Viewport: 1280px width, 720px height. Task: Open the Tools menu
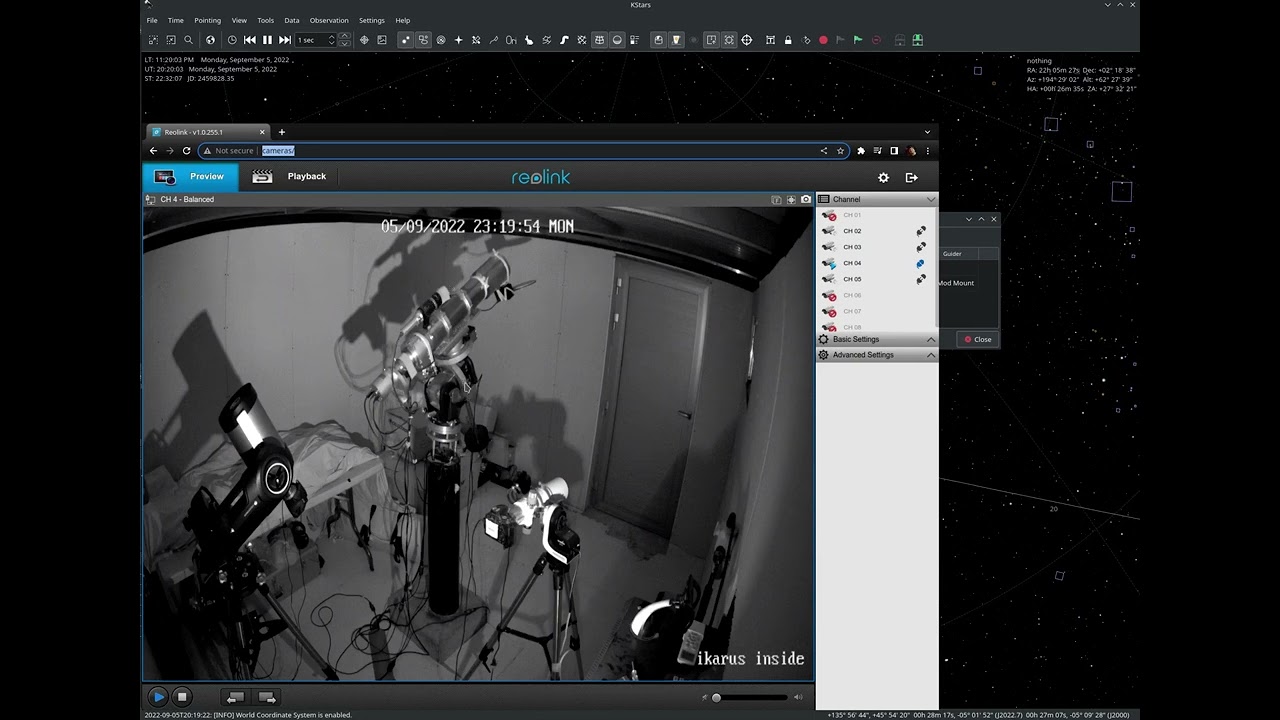[265, 20]
